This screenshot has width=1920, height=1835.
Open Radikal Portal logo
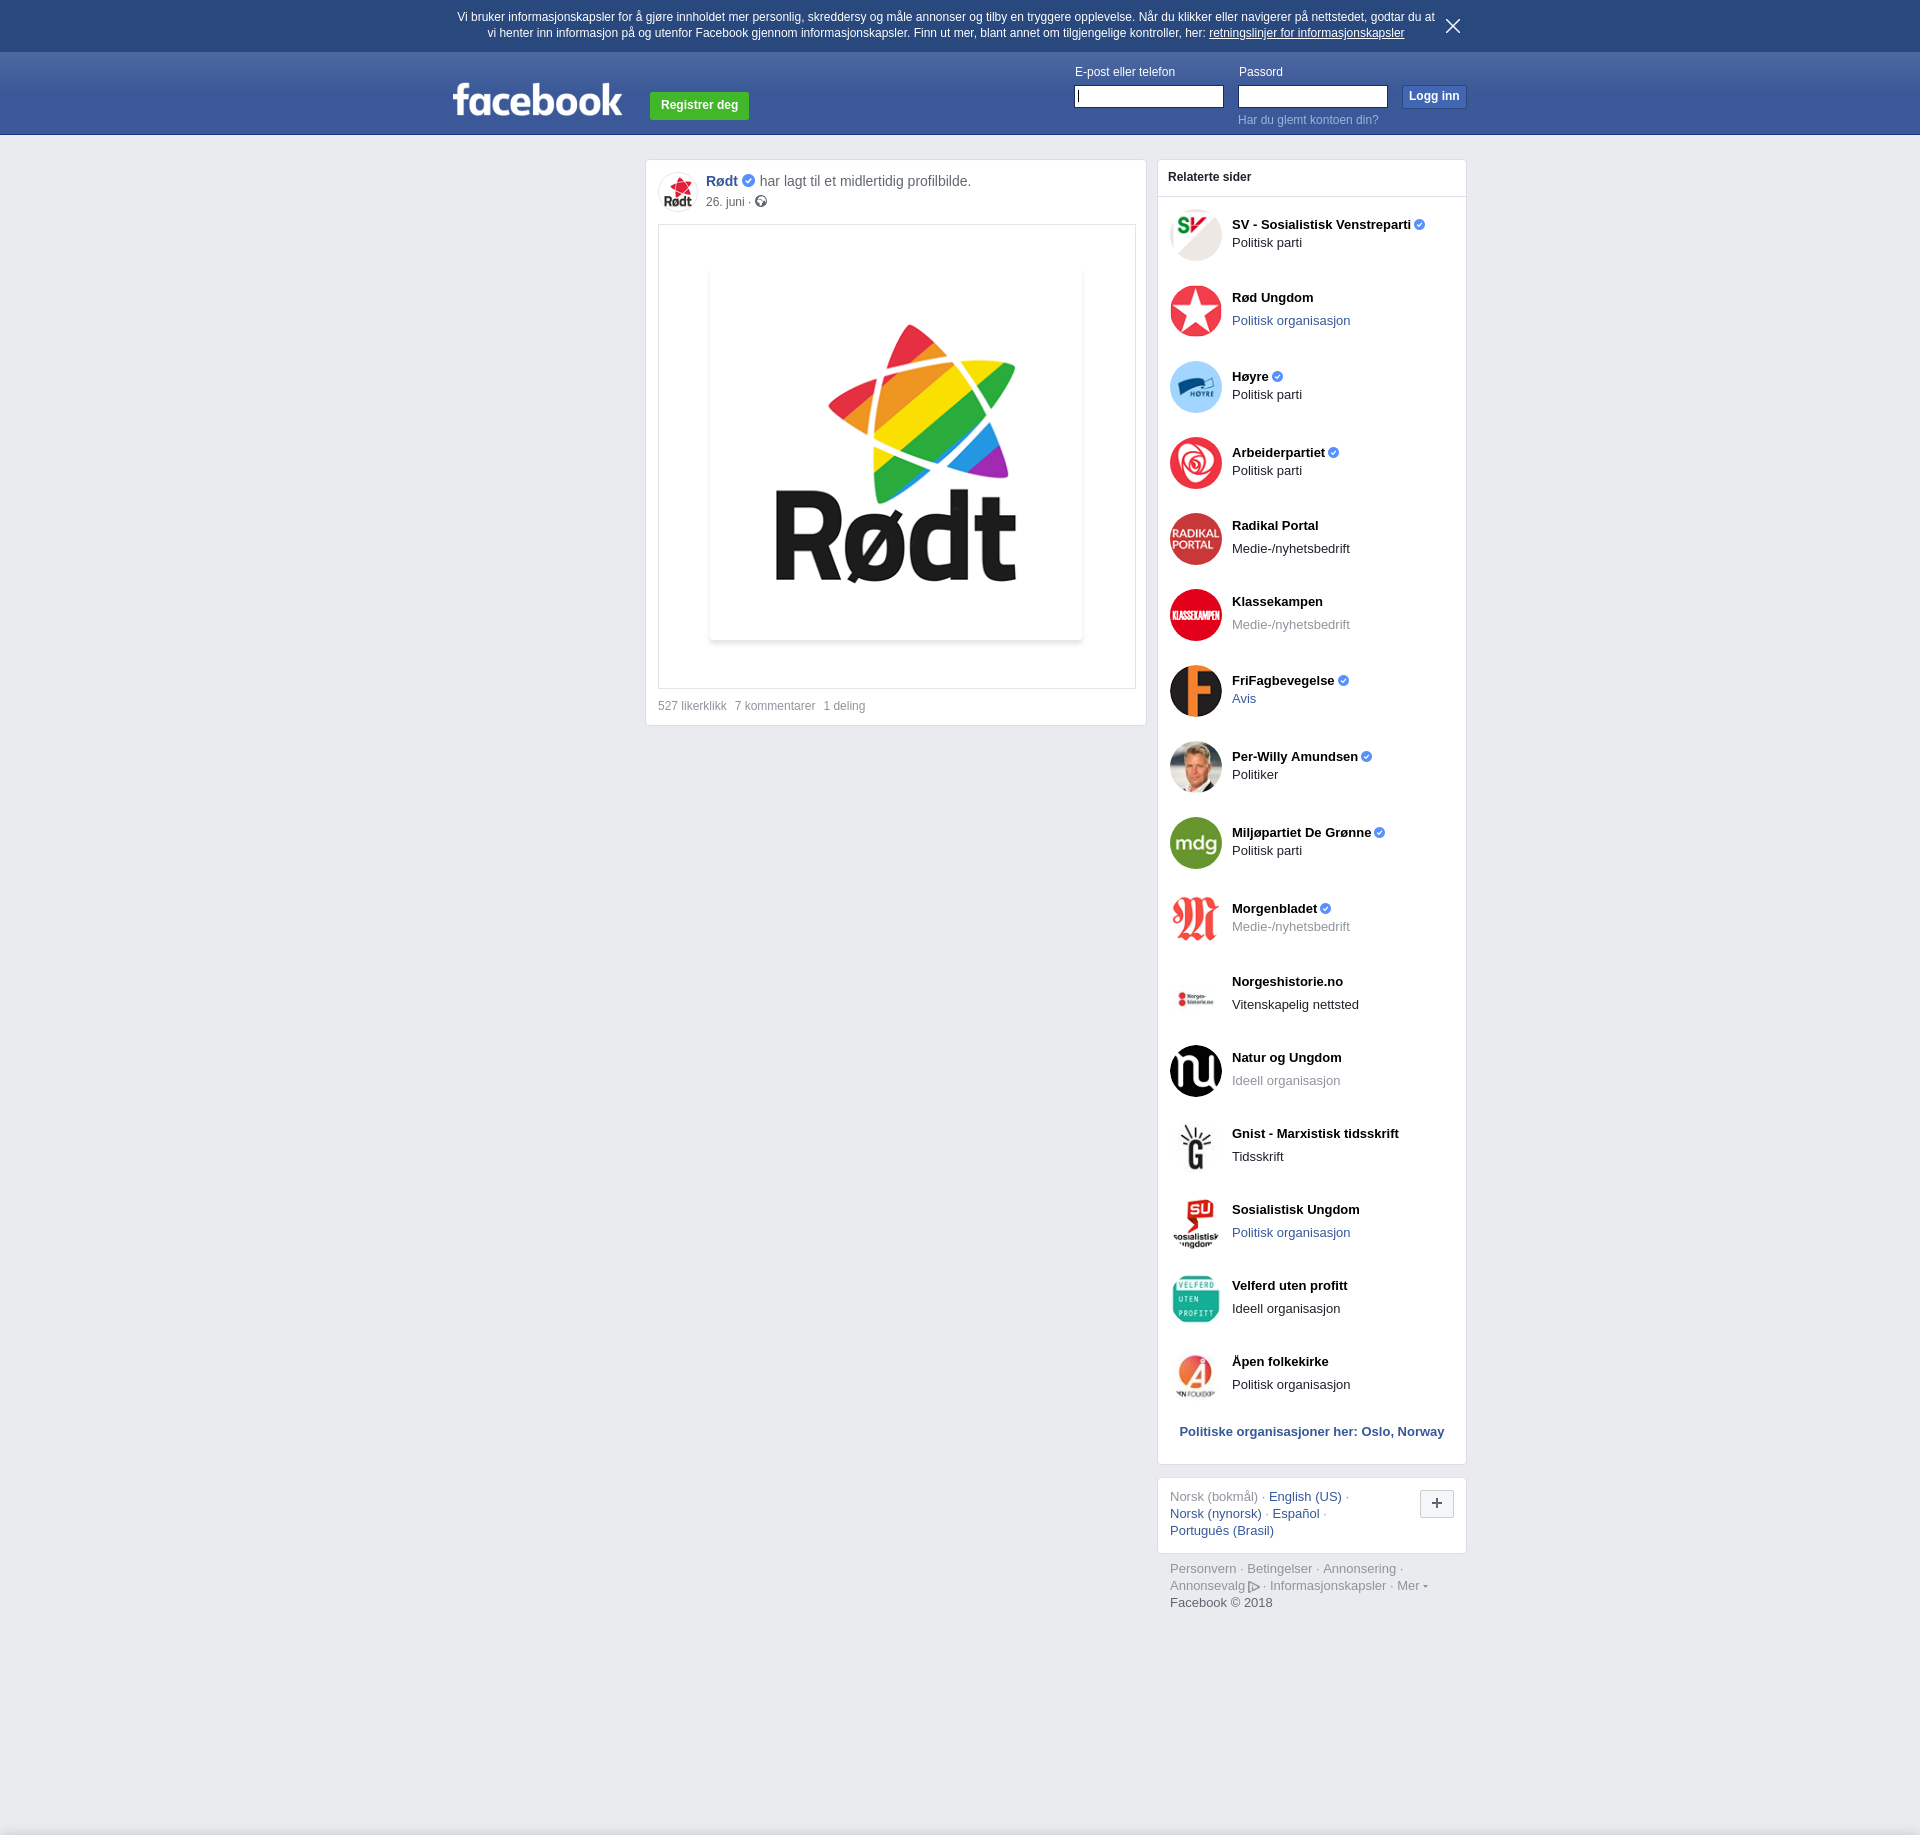point(1196,539)
